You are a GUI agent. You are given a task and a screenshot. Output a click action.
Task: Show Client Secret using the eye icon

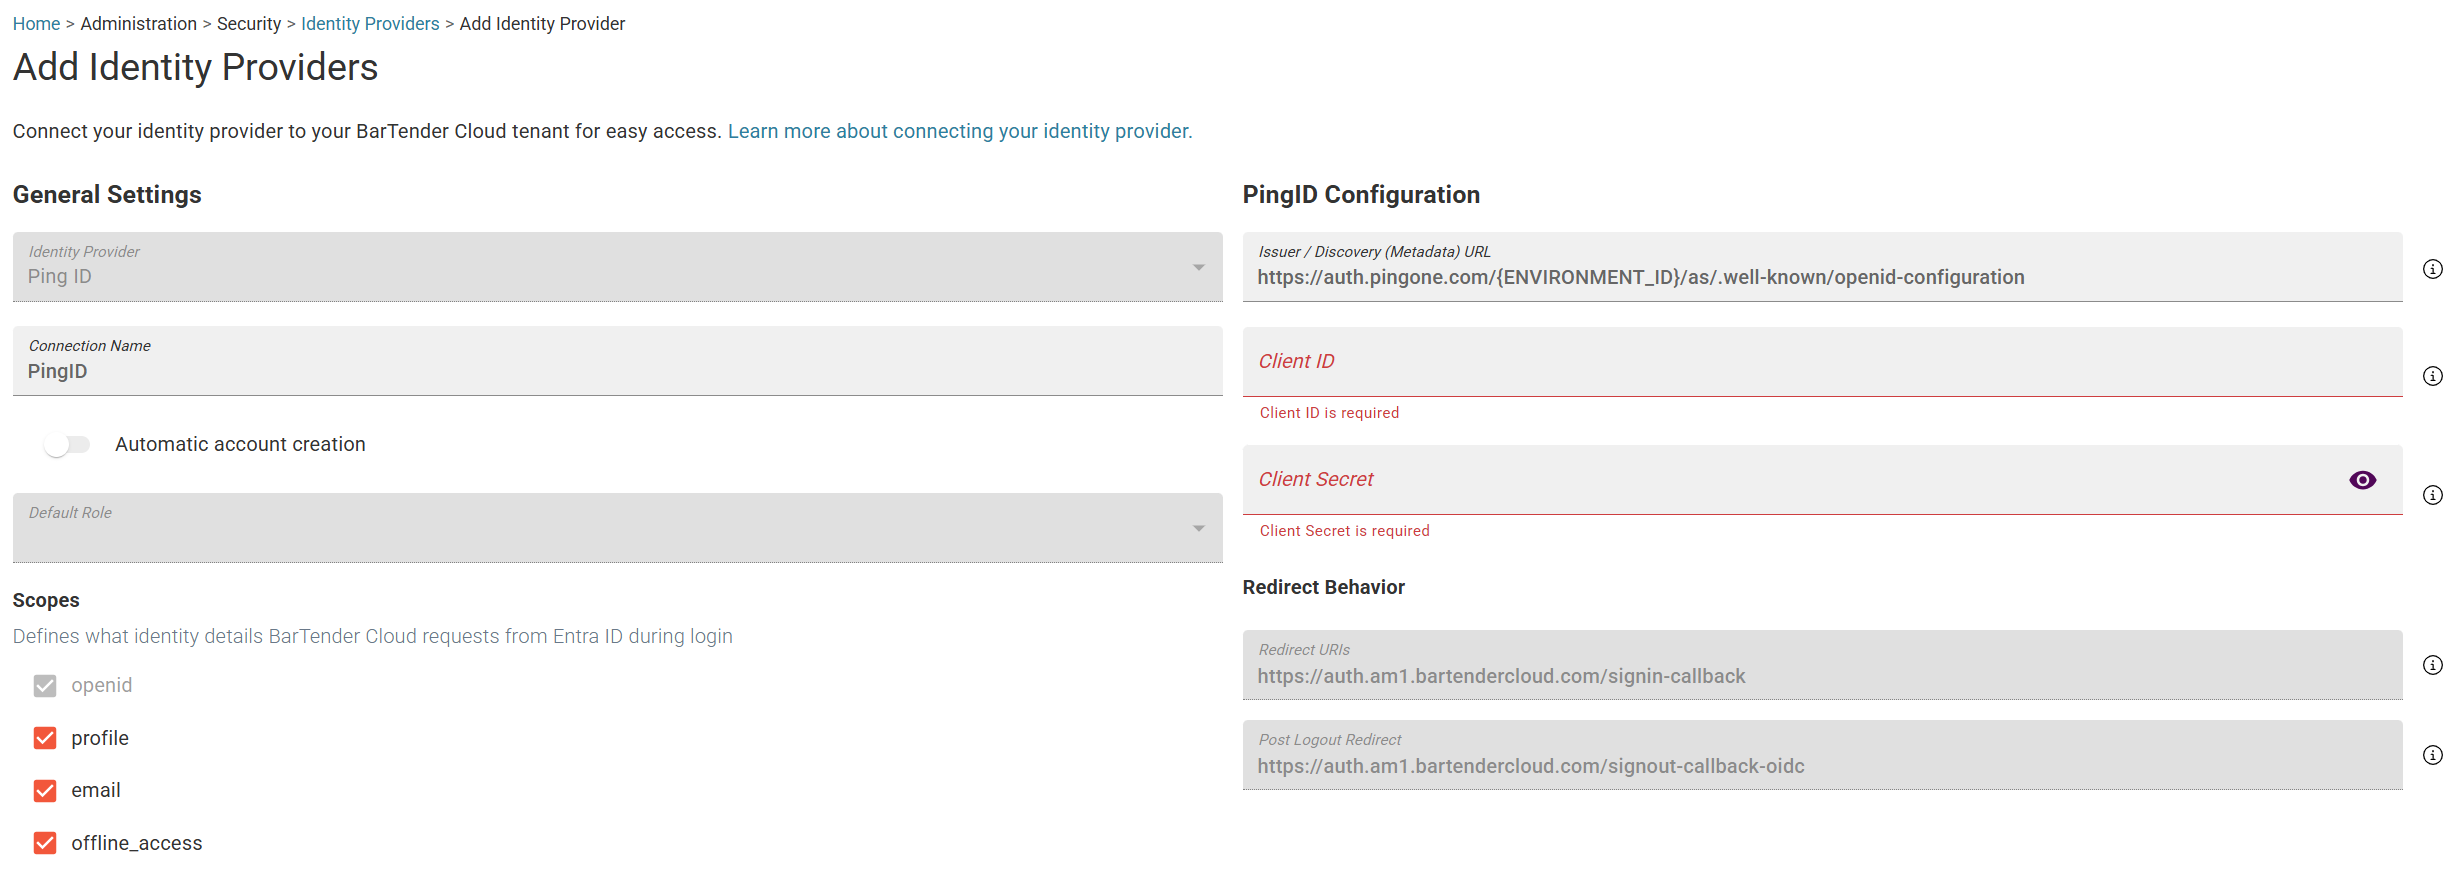tap(2362, 480)
